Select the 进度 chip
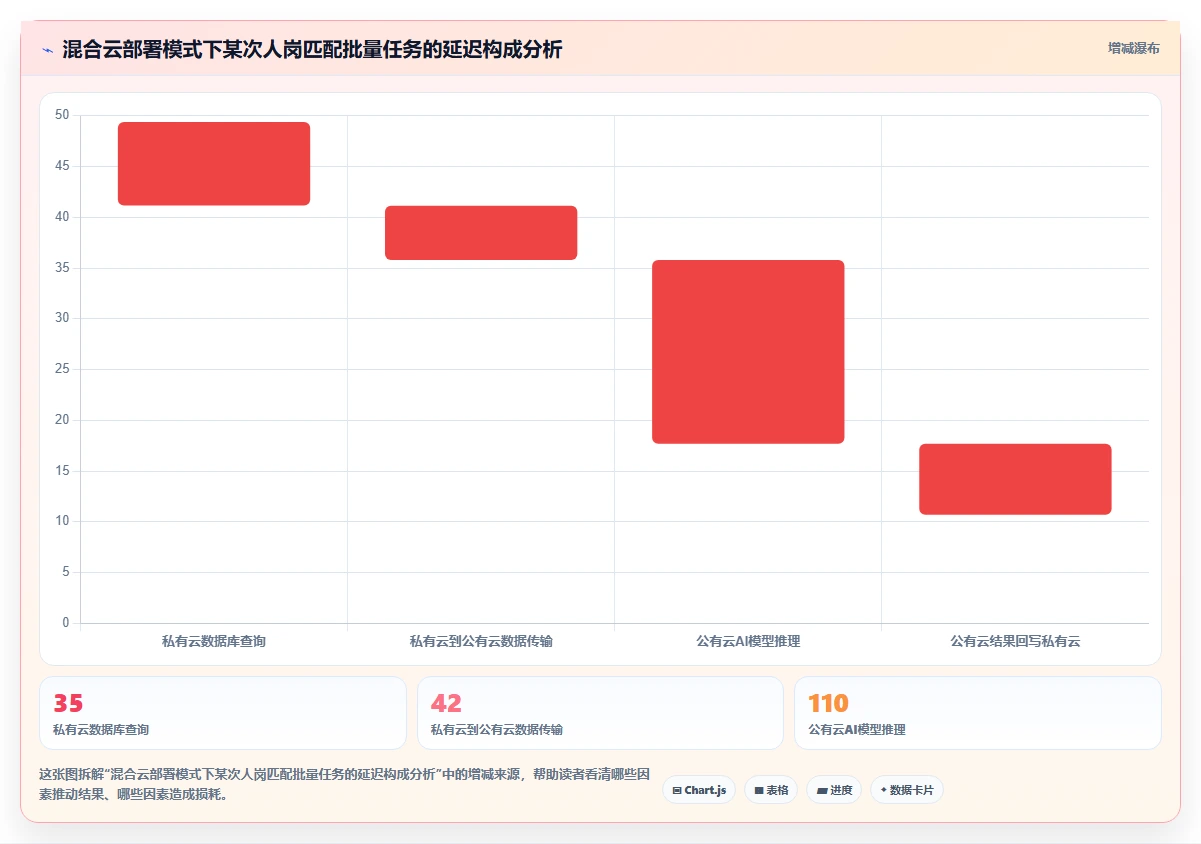This screenshot has width=1201, height=844. click(834, 790)
